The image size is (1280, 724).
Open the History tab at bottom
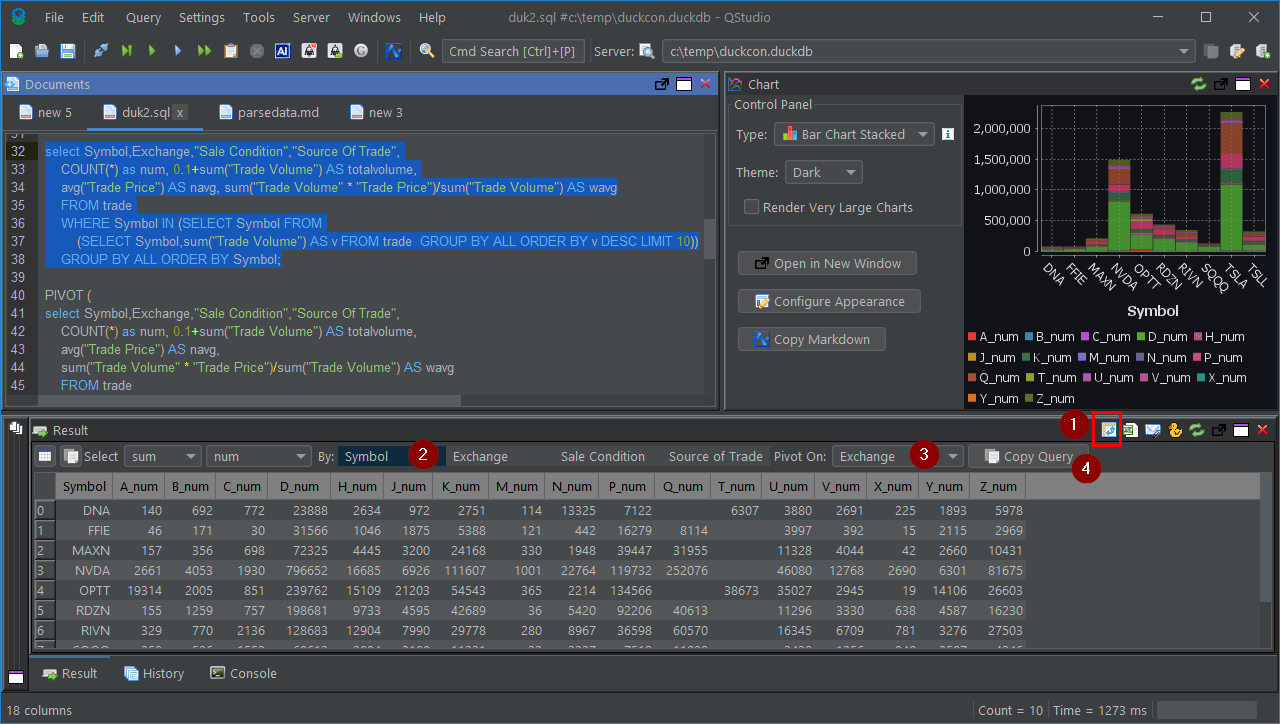pos(154,673)
